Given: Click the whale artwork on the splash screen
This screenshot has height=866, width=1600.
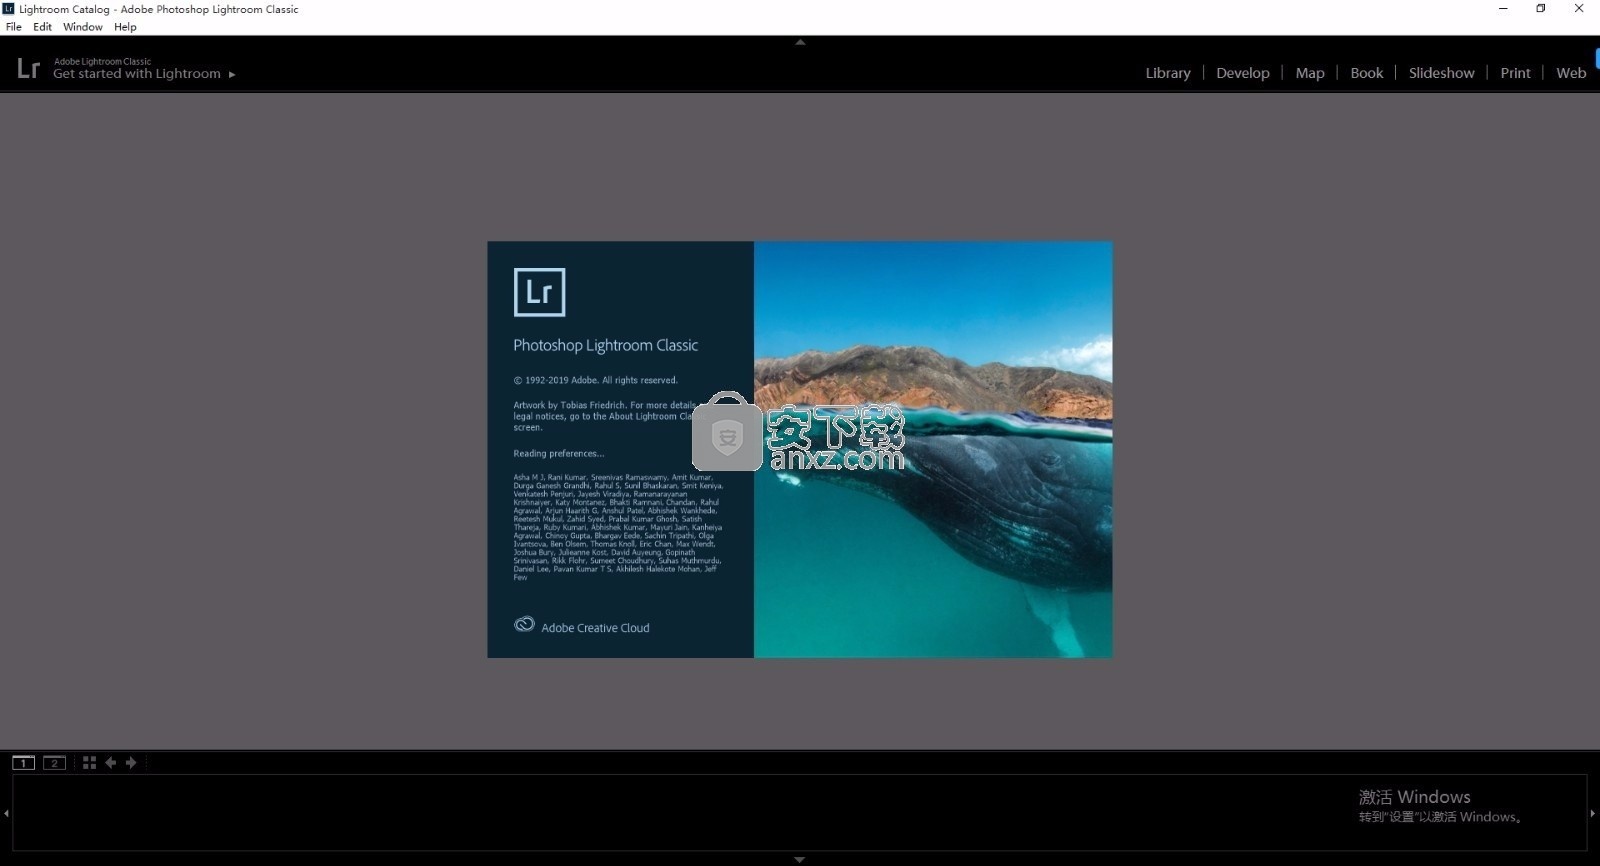Looking at the screenshot, I should pos(933,449).
